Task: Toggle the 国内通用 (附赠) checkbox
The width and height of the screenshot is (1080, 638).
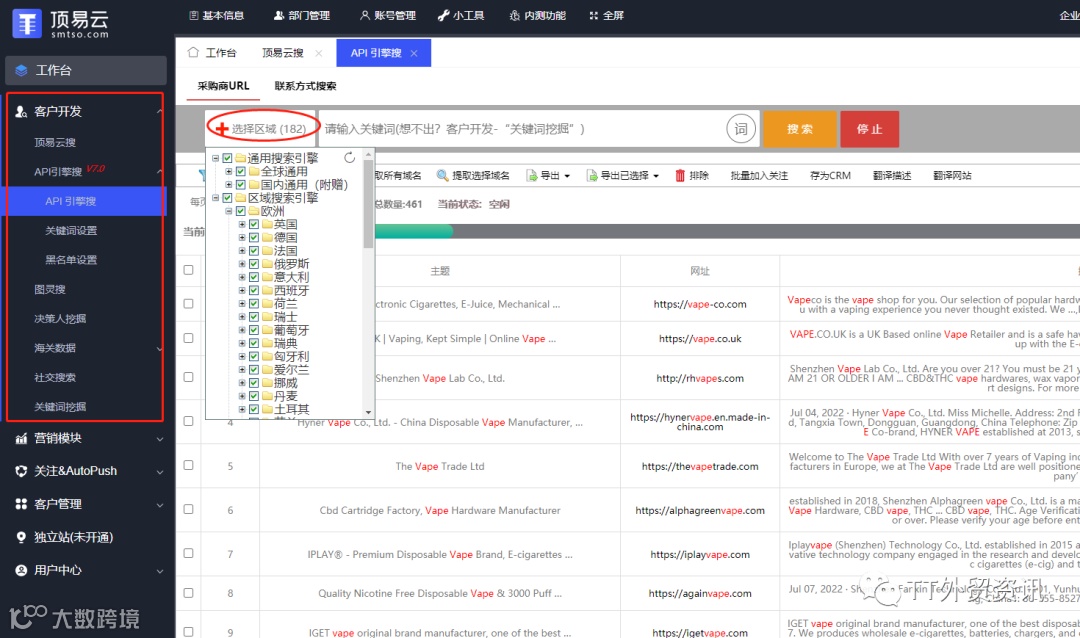Action: tap(240, 185)
